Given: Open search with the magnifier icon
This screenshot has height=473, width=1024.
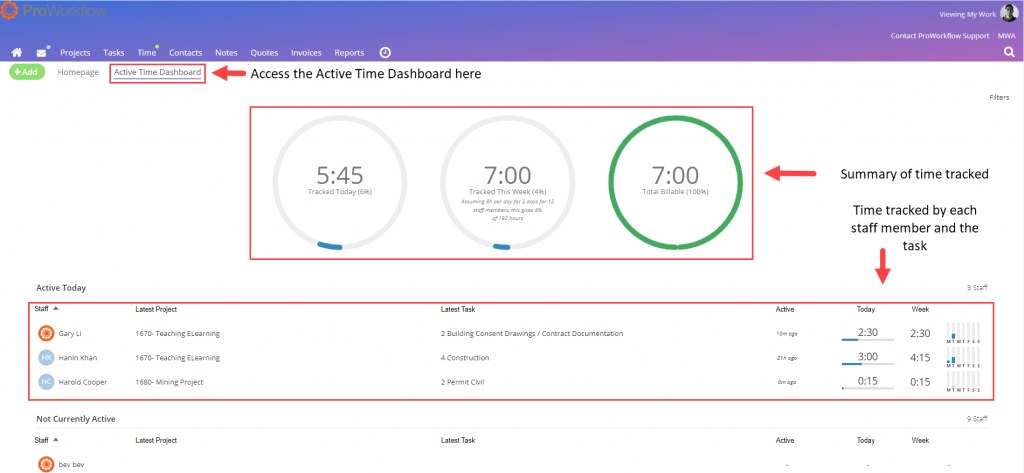Looking at the screenshot, I should pos(1009,53).
